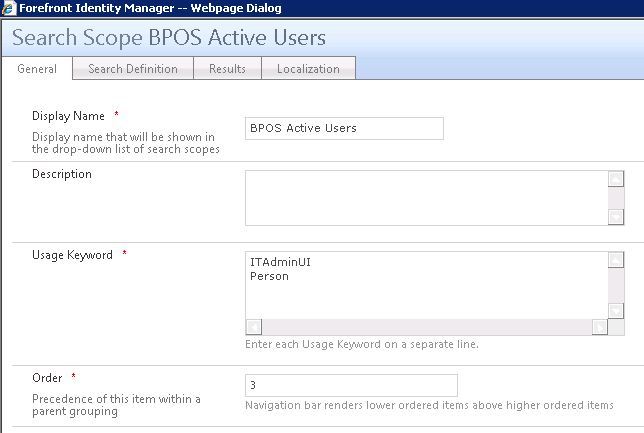Image resolution: width=644 pixels, height=433 pixels.
Task: Click the 'Navigation bar renders lower ordered' hint
Action: [429, 405]
